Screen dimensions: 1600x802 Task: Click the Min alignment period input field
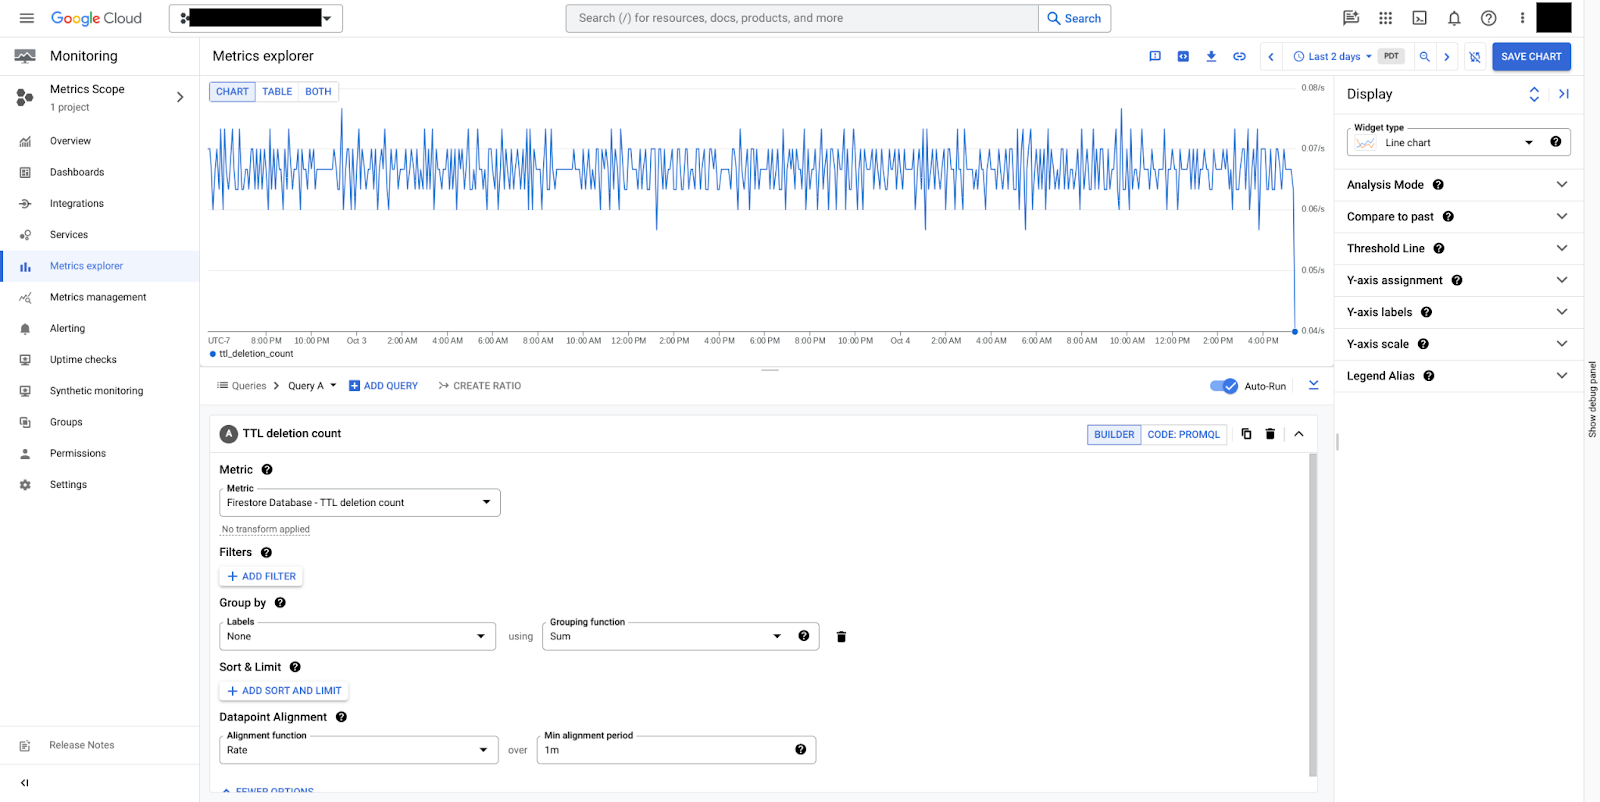click(x=665, y=750)
